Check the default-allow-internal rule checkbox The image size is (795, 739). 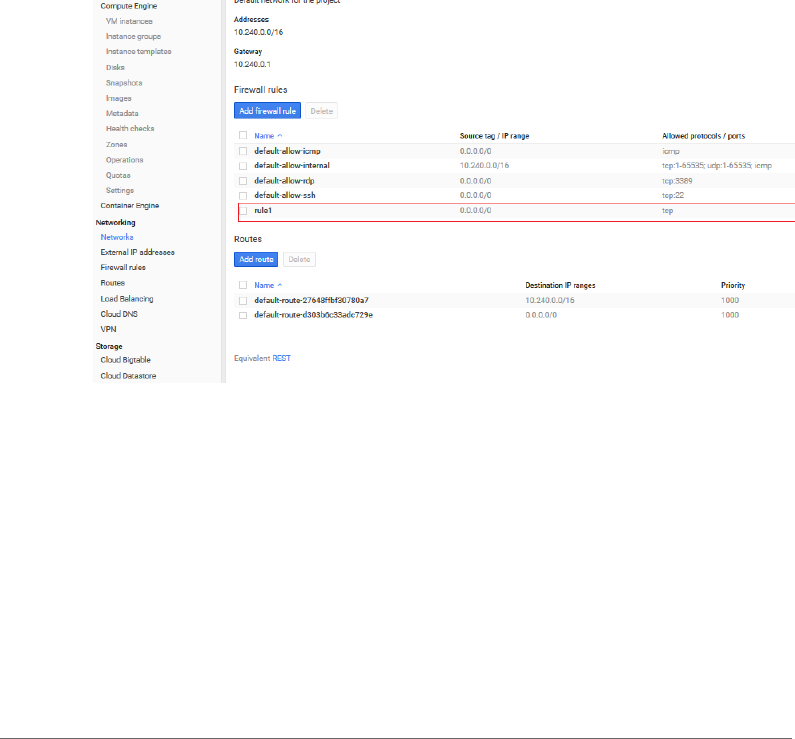click(x=243, y=166)
